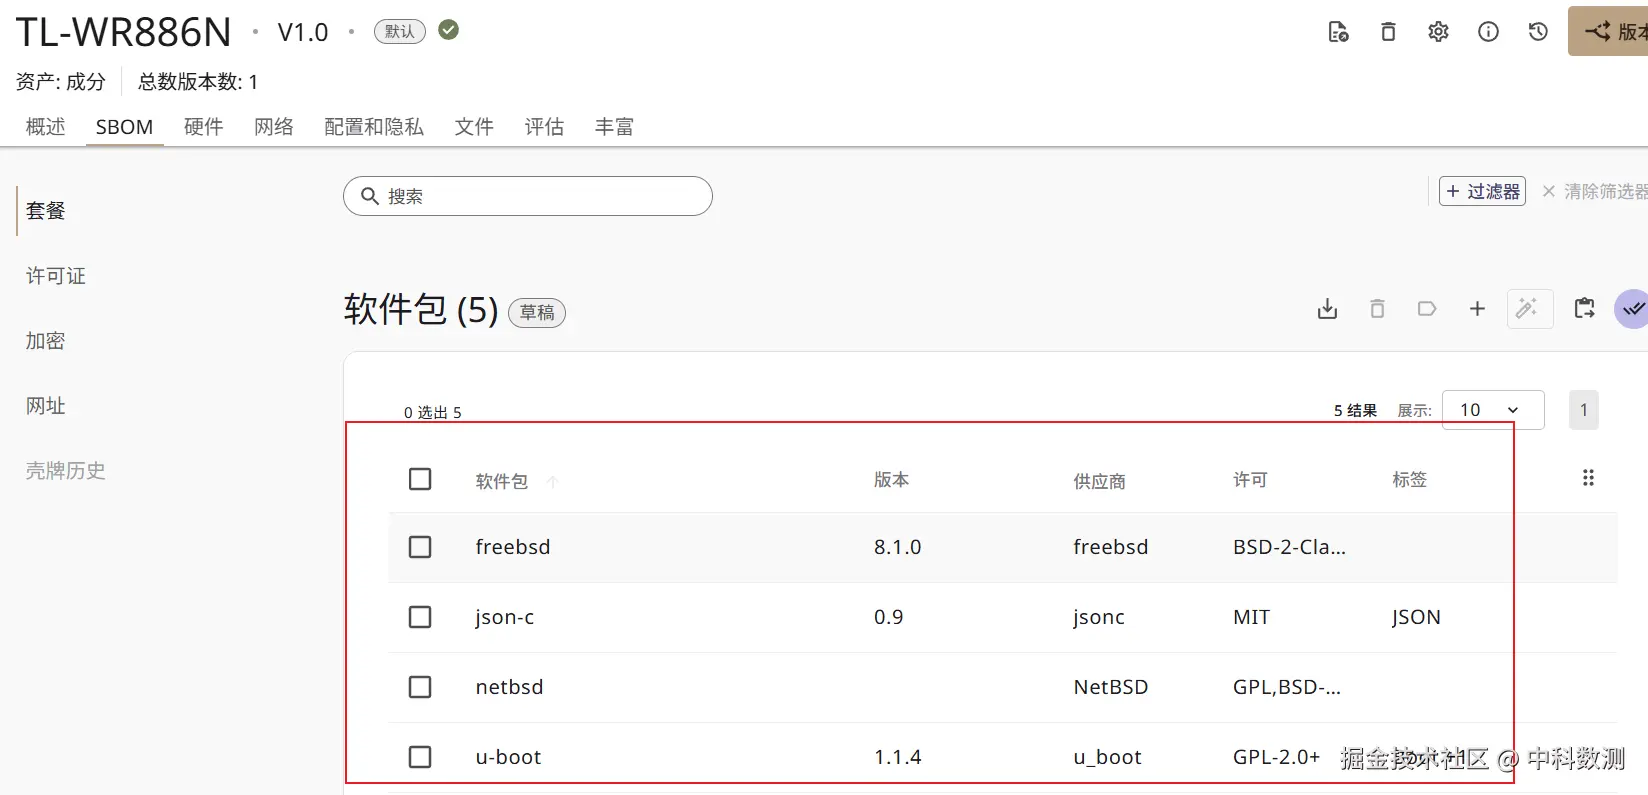This screenshot has height=795, width=1648.
Task: Open the 过滤器 filter menu
Action: click(x=1482, y=191)
